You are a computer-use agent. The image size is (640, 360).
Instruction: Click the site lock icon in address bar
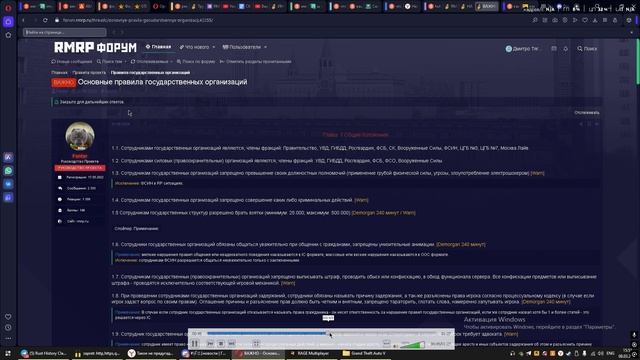click(57, 20)
